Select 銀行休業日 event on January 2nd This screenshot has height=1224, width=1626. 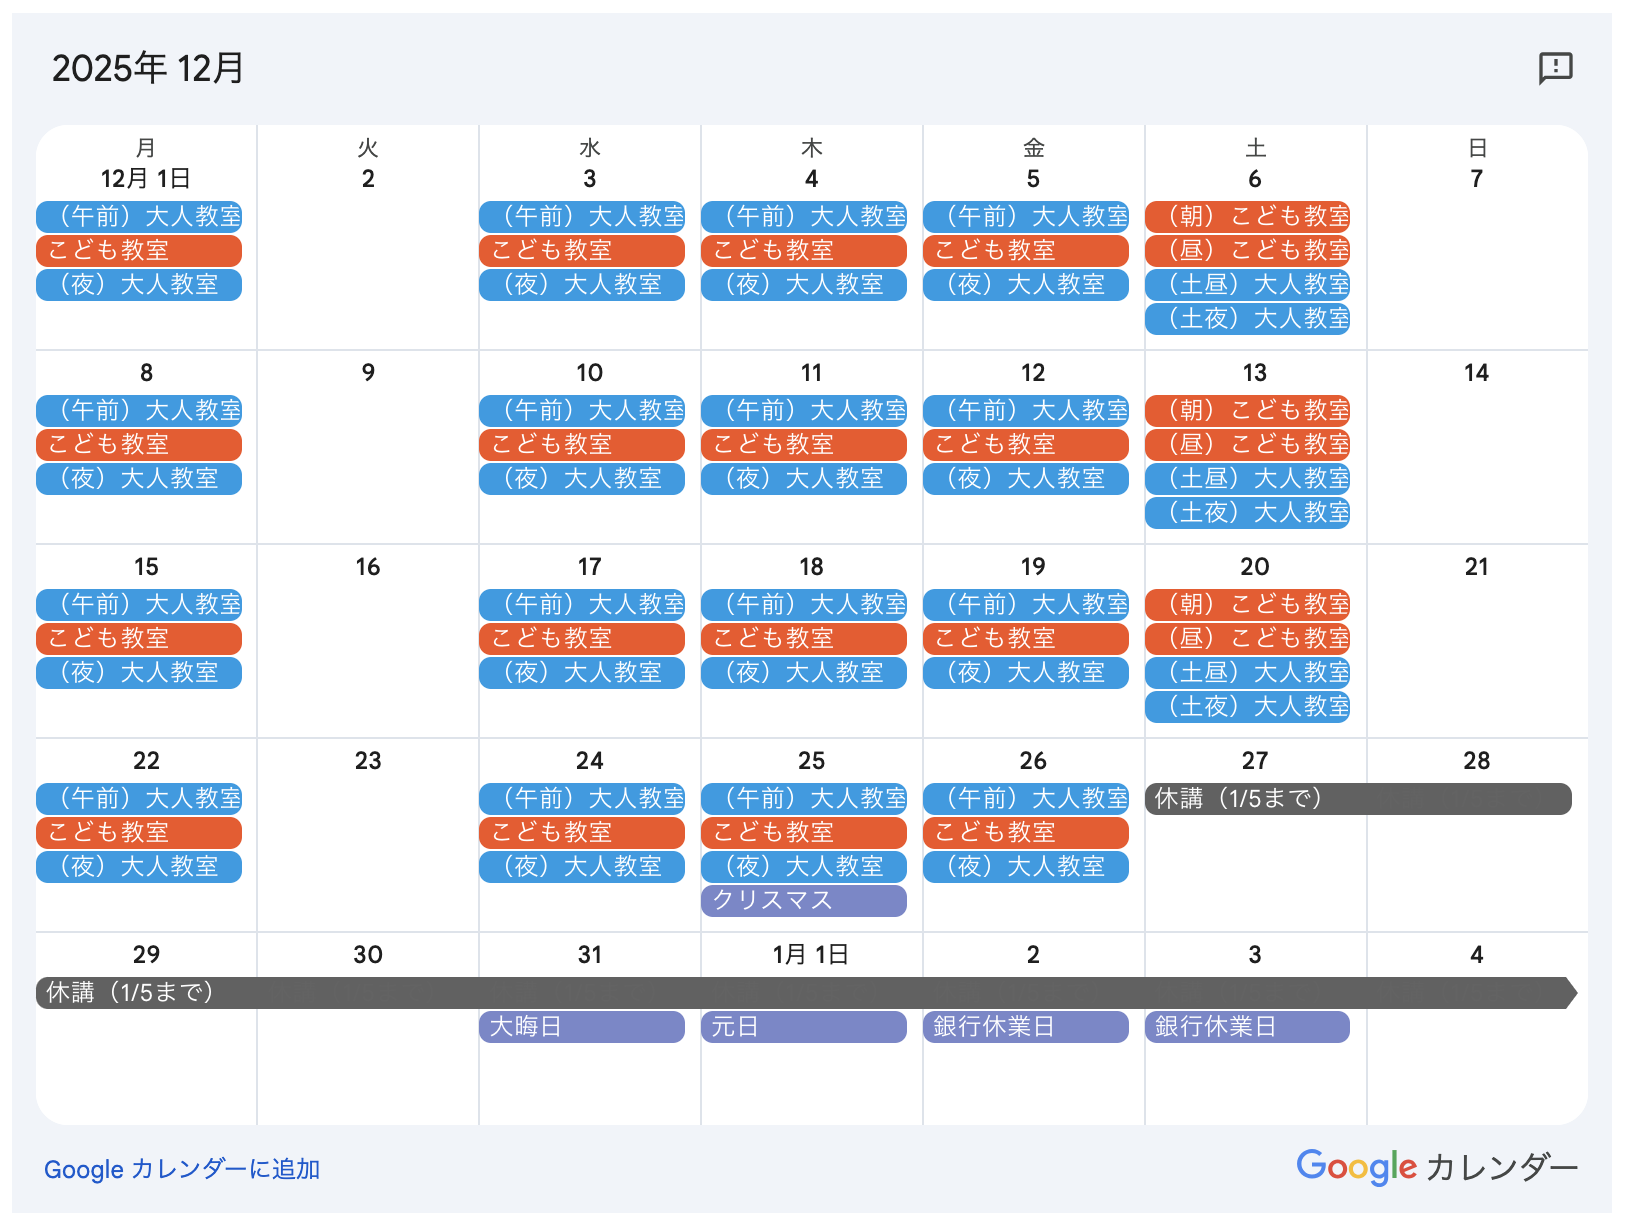tap(1025, 1026)
